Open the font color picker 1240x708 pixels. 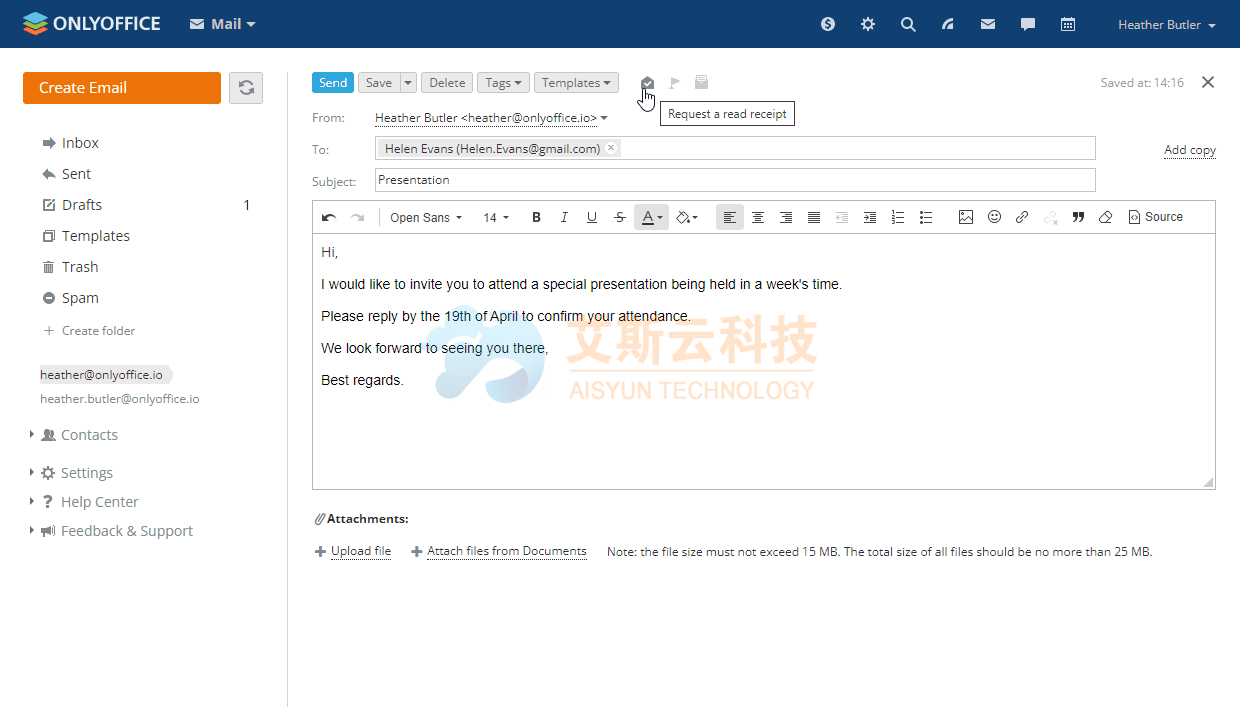[x=651, y=217]
